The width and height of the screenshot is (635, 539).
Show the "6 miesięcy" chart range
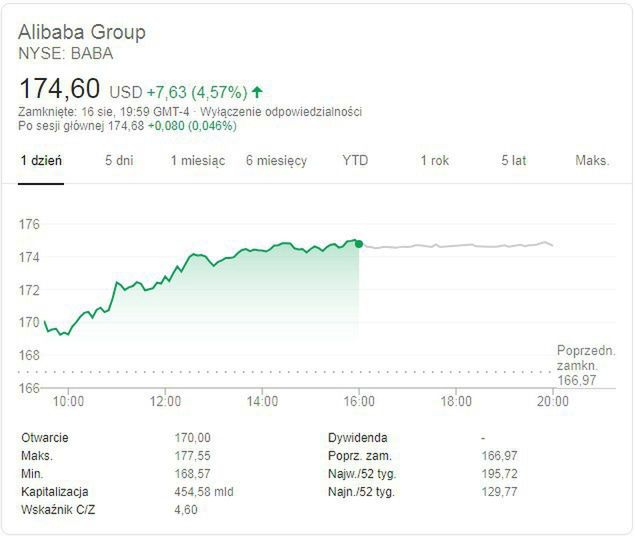click(276, 161)
